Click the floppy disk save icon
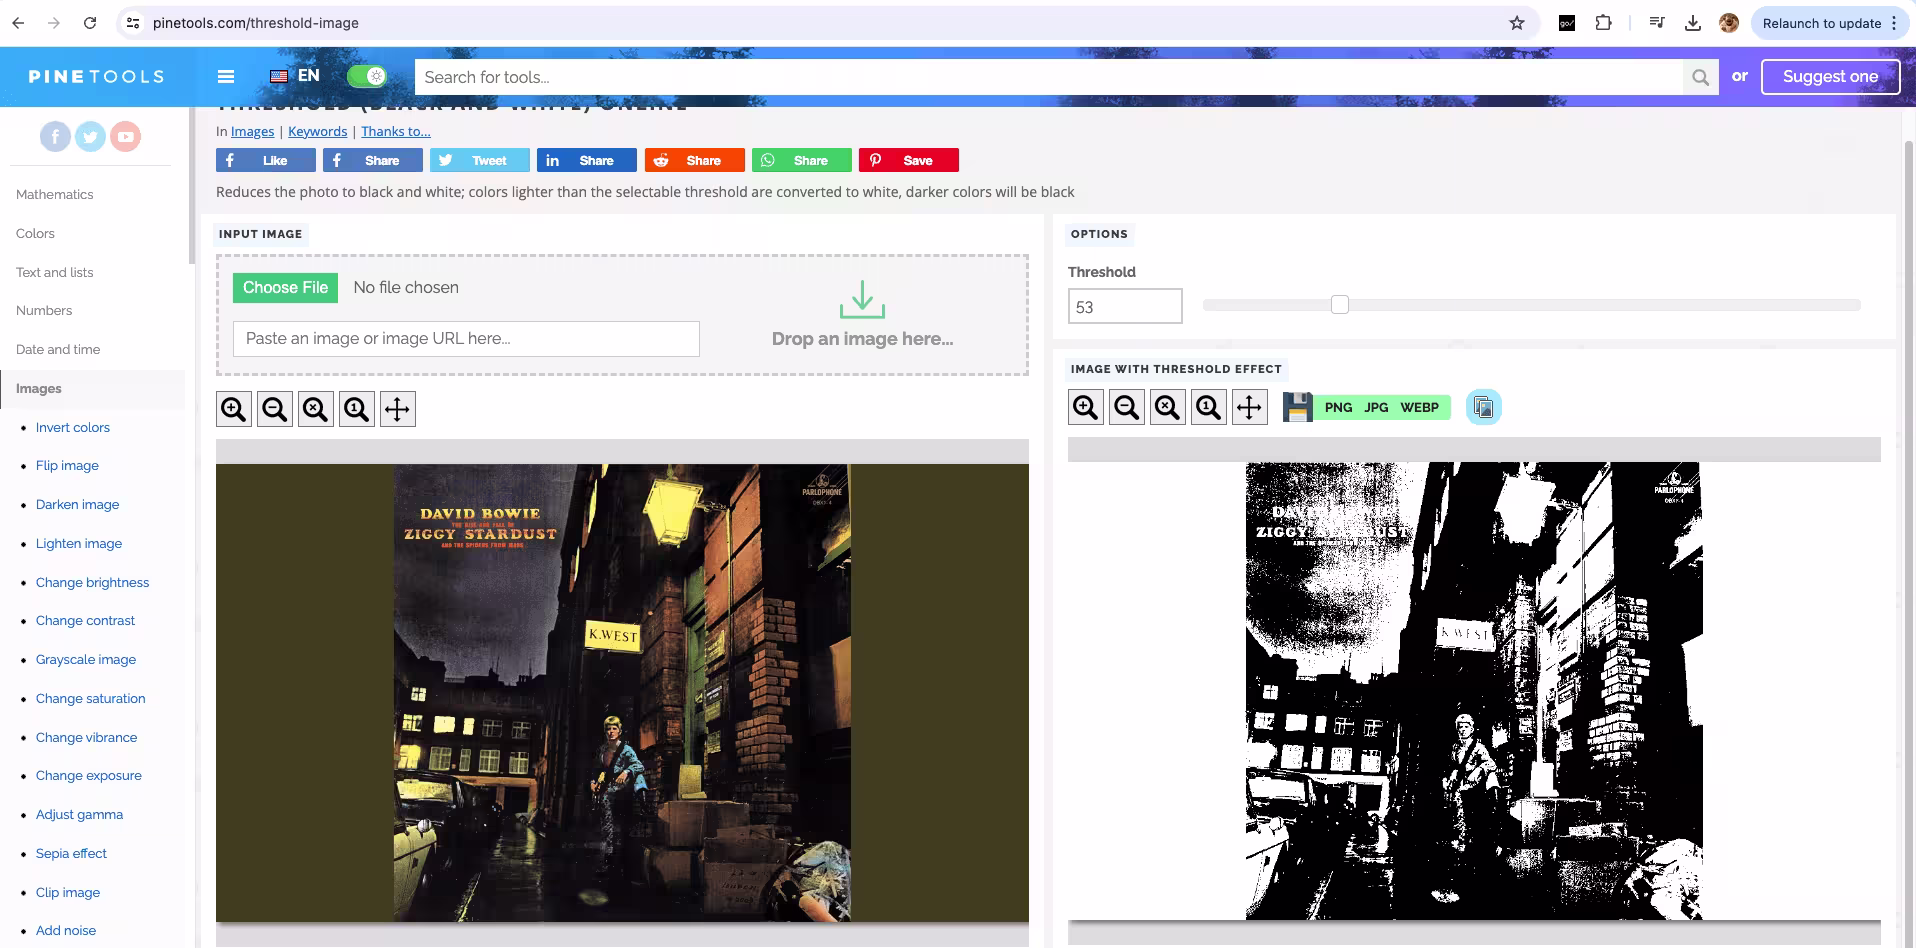The height and width of the screenshot is (948, 1916). 1298,407
